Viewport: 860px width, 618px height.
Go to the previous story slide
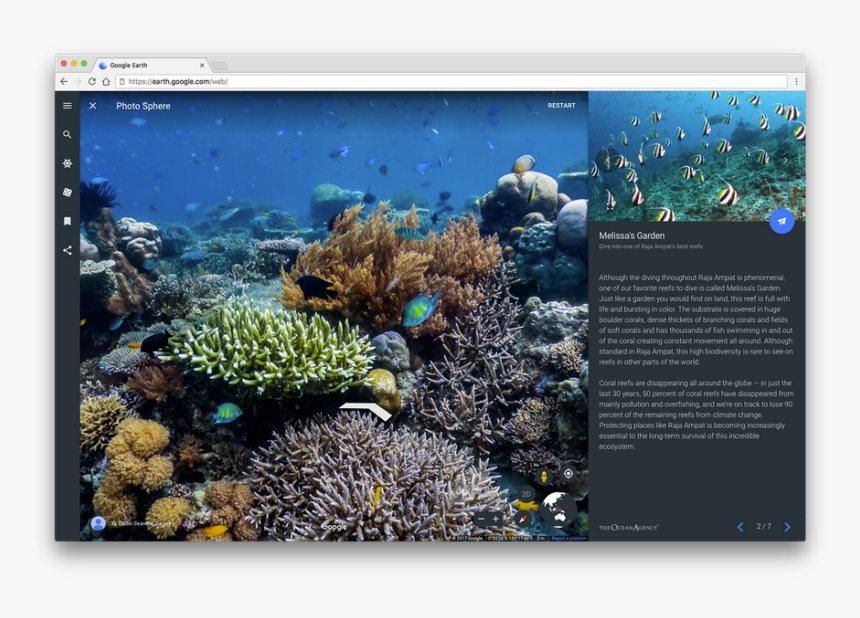click(740, 527)
